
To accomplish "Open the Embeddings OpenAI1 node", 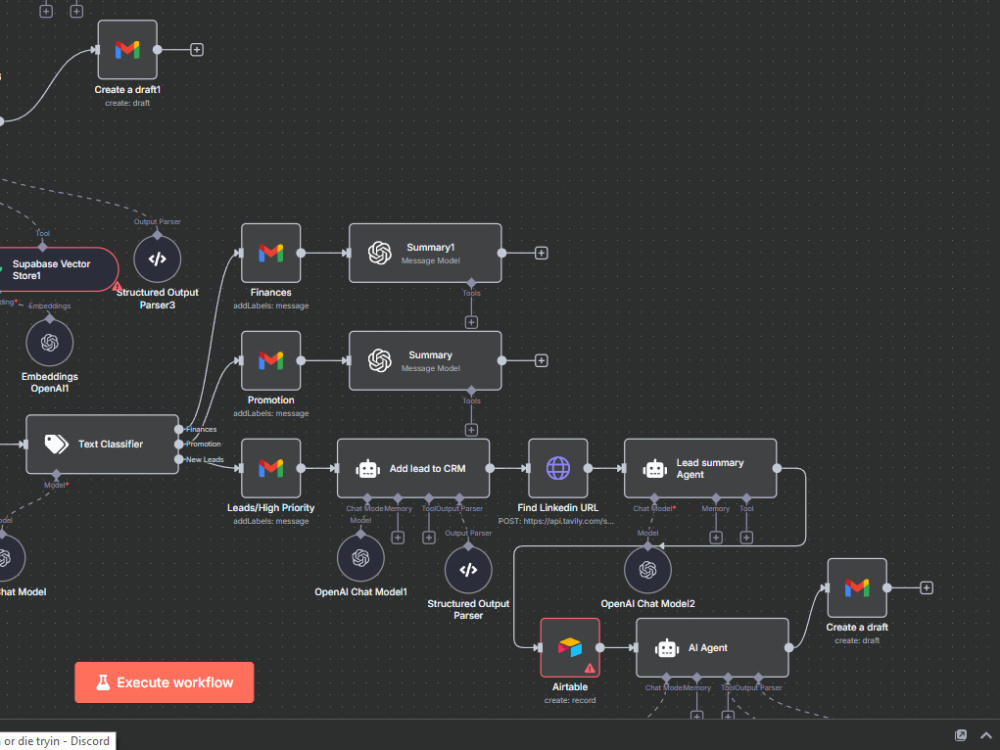I will [50, 342].
